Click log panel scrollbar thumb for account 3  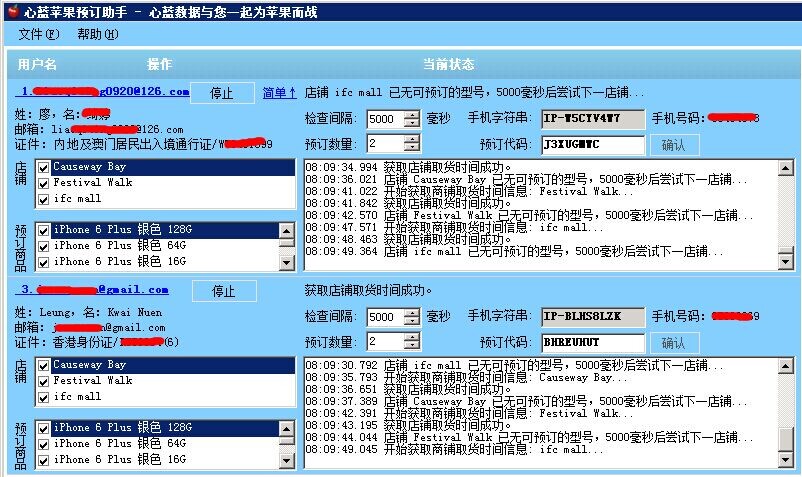(x=785, y=440)
